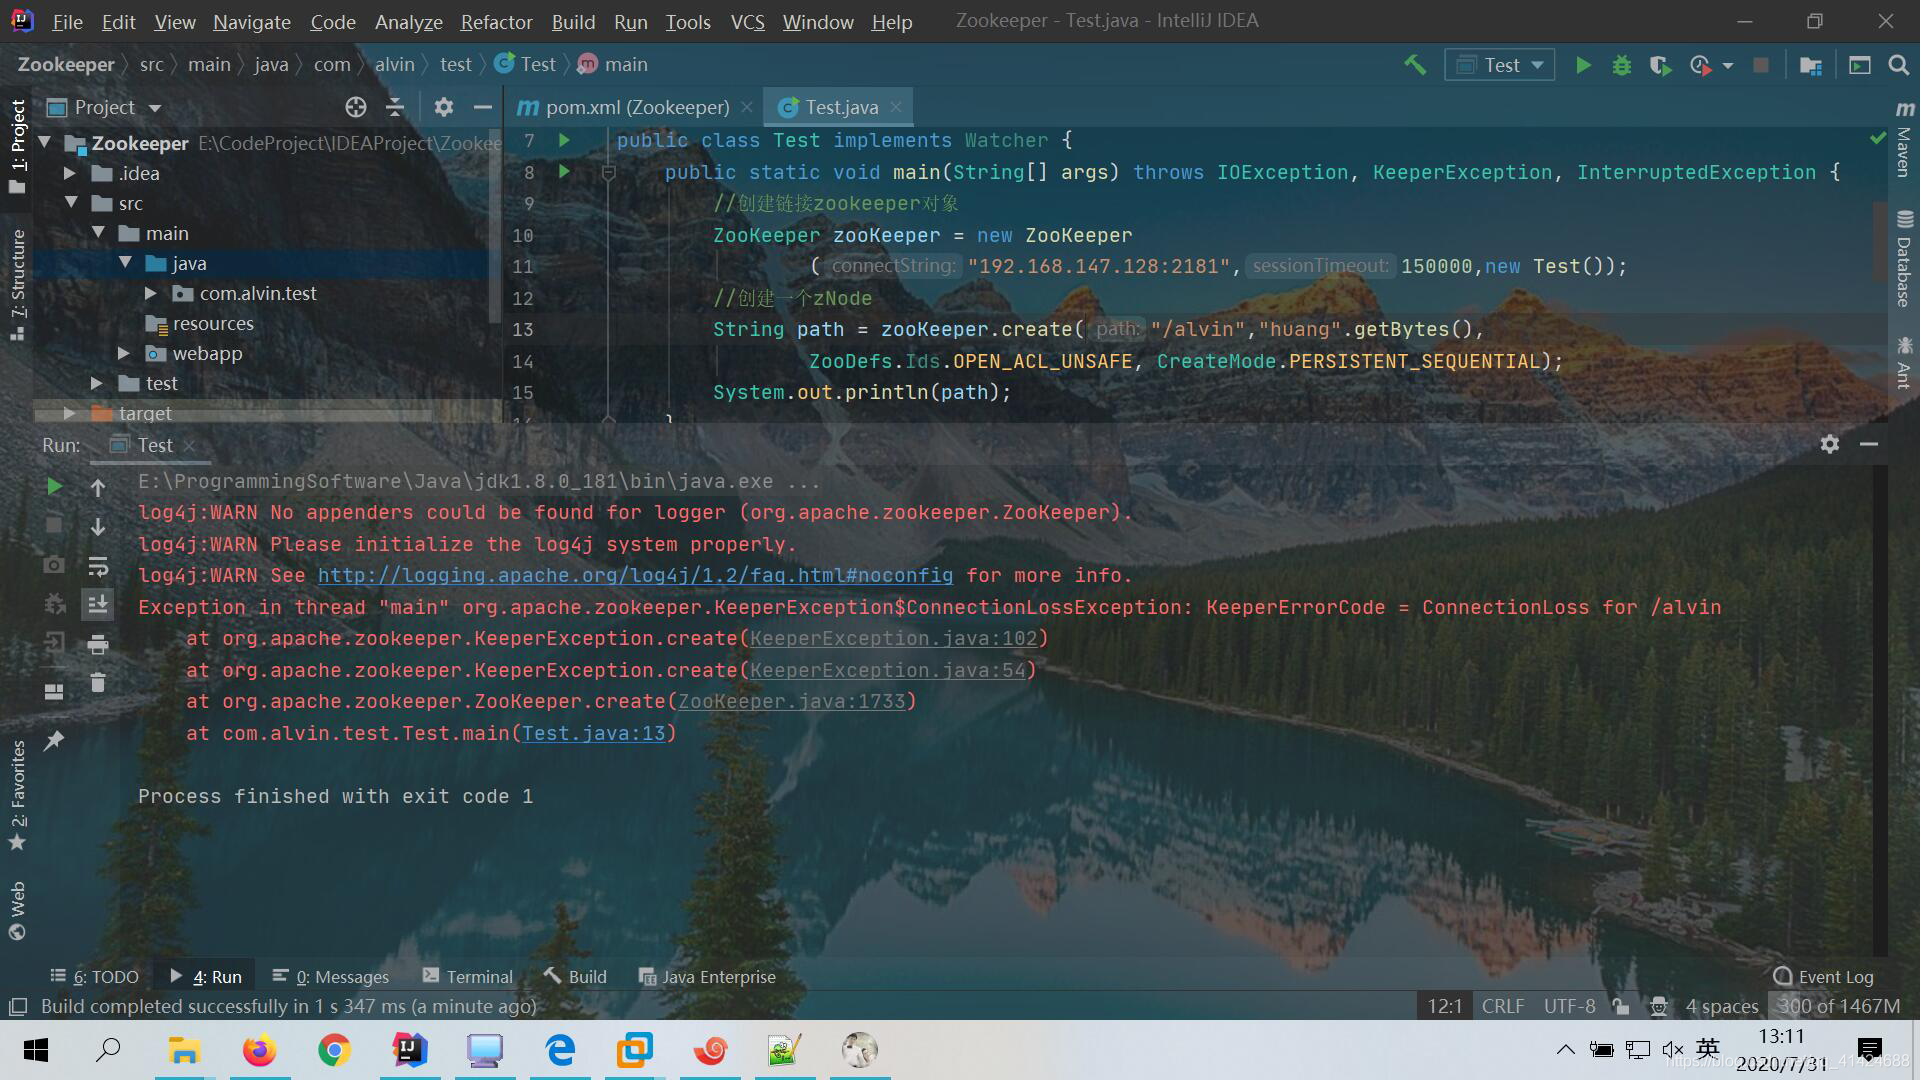Toggle the Web tool window

17,910
